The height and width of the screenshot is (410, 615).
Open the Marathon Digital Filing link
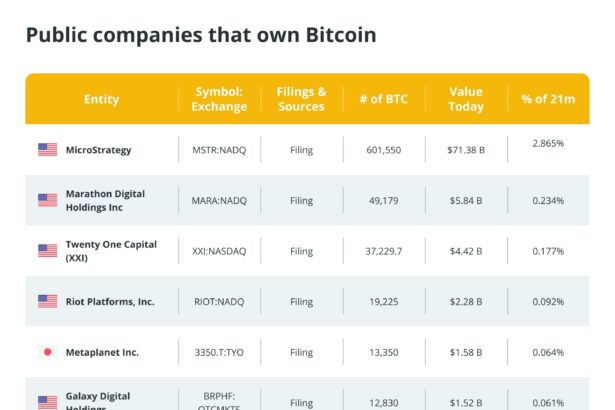click(301, 200)
